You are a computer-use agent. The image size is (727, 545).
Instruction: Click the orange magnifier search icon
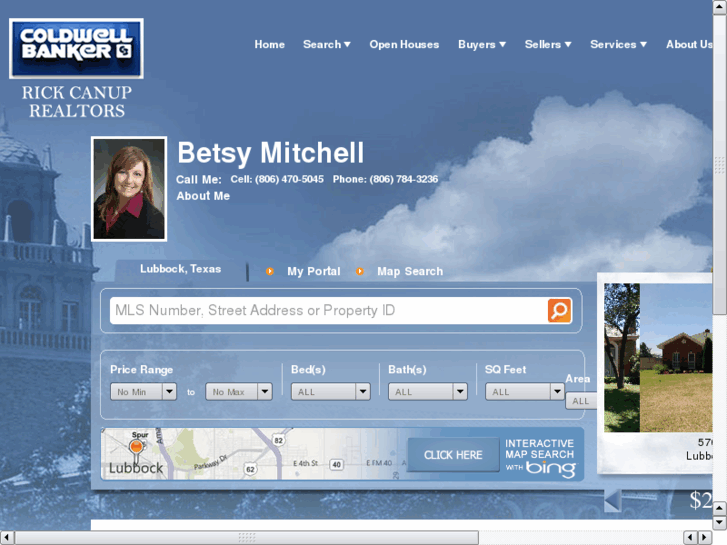pos(559,310)
